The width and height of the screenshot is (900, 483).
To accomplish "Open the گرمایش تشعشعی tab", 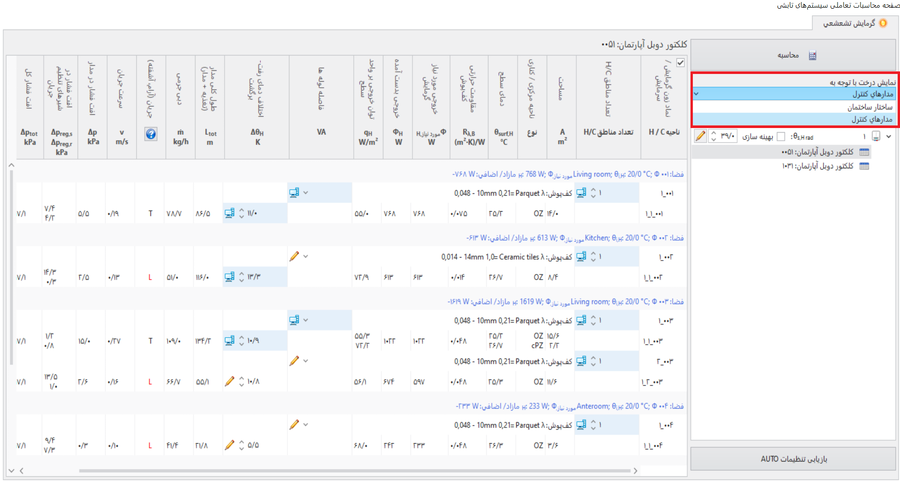I will (850, 23).
